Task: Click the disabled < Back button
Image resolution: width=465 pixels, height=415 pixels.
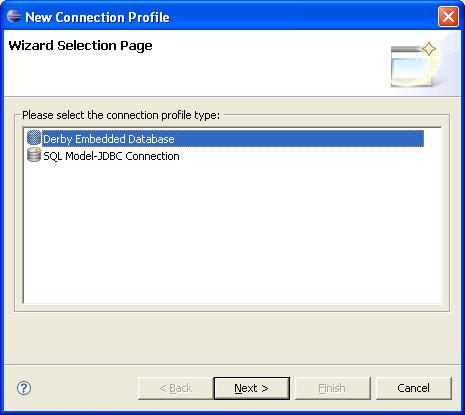Action: pos(175,388)
